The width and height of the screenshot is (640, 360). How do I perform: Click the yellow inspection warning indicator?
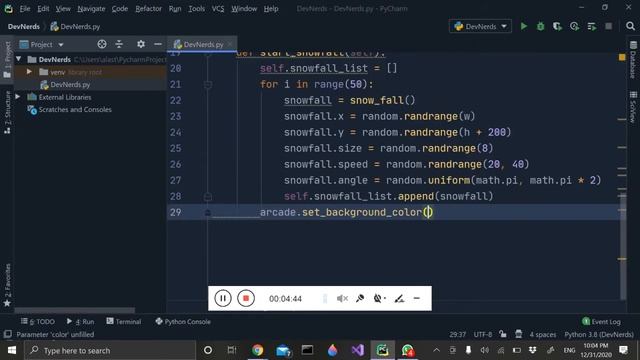click(622, 58)
